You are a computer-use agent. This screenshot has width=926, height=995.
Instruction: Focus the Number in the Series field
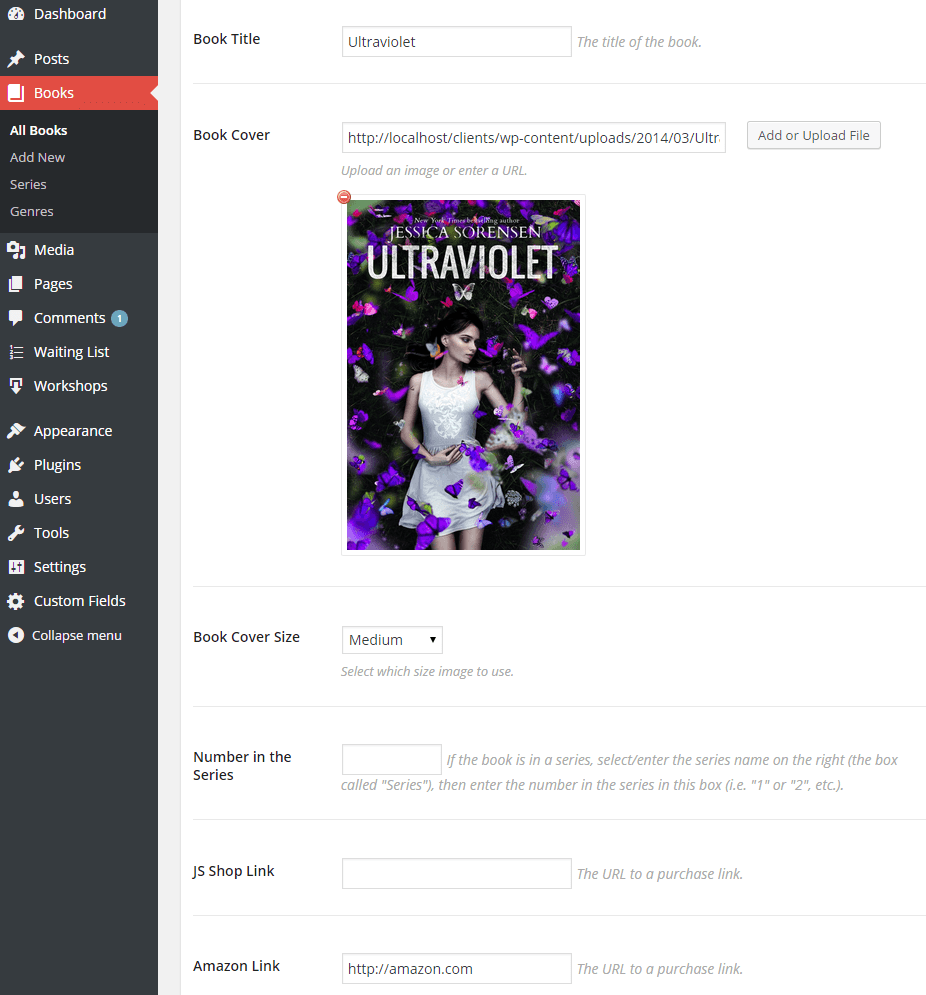pyautogui.click(x=391, y=759)
